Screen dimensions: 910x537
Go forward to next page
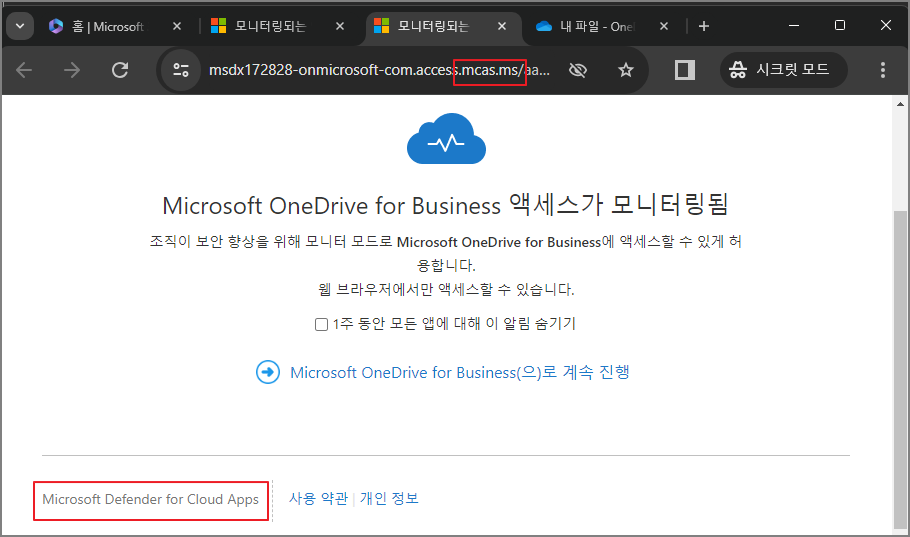point(72,70)
